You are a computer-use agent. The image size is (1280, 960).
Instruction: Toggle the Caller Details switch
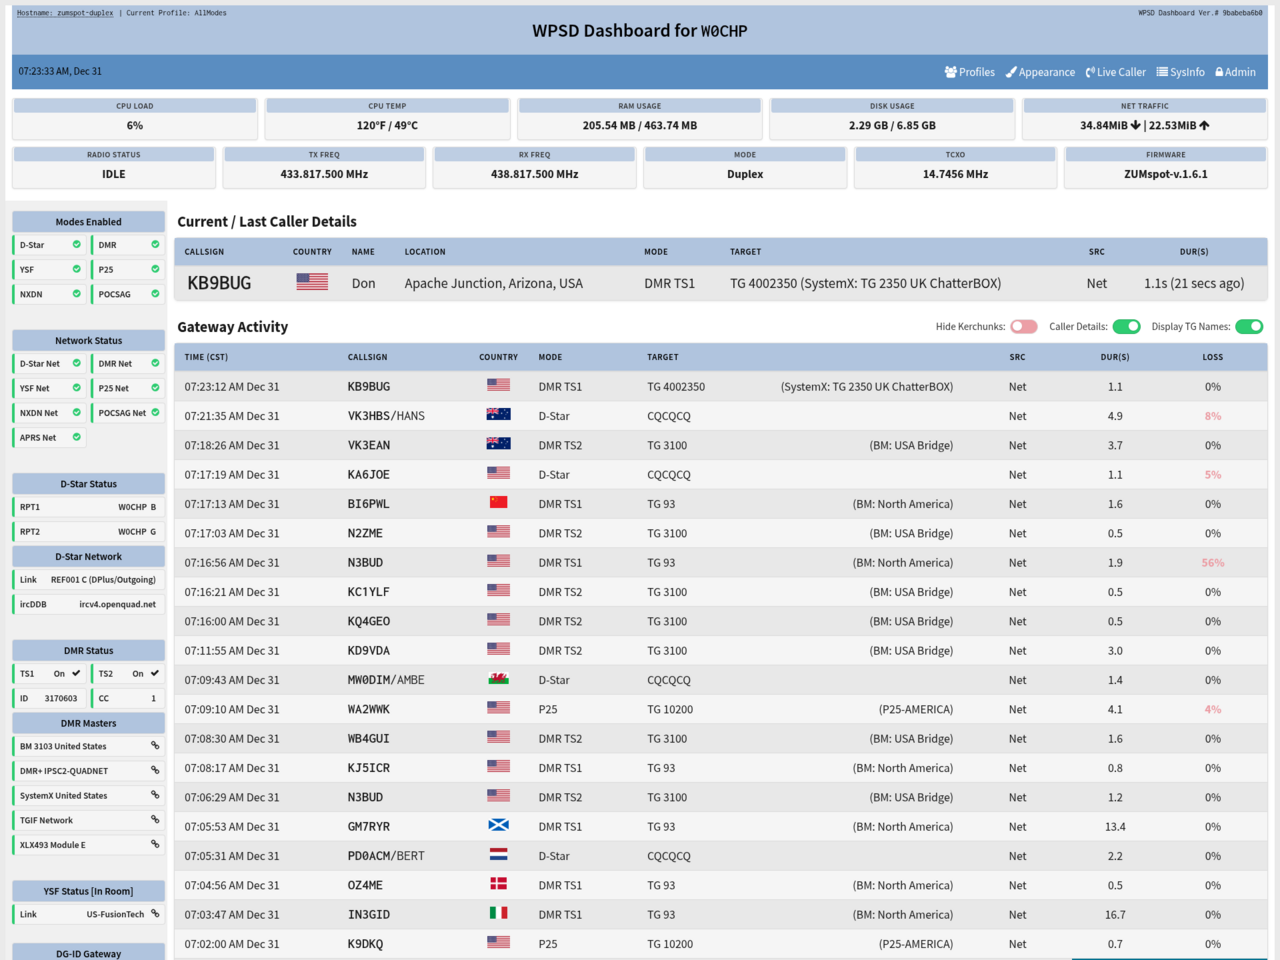coord(1127,327)
